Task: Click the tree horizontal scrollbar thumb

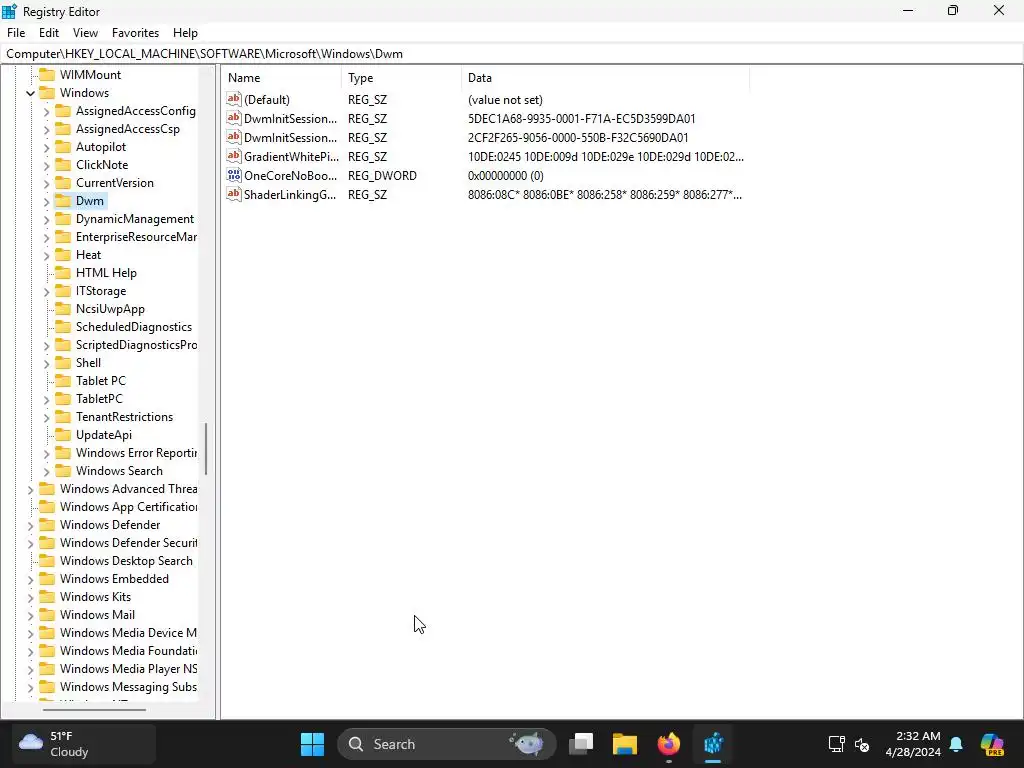Action: coord(94,709)
